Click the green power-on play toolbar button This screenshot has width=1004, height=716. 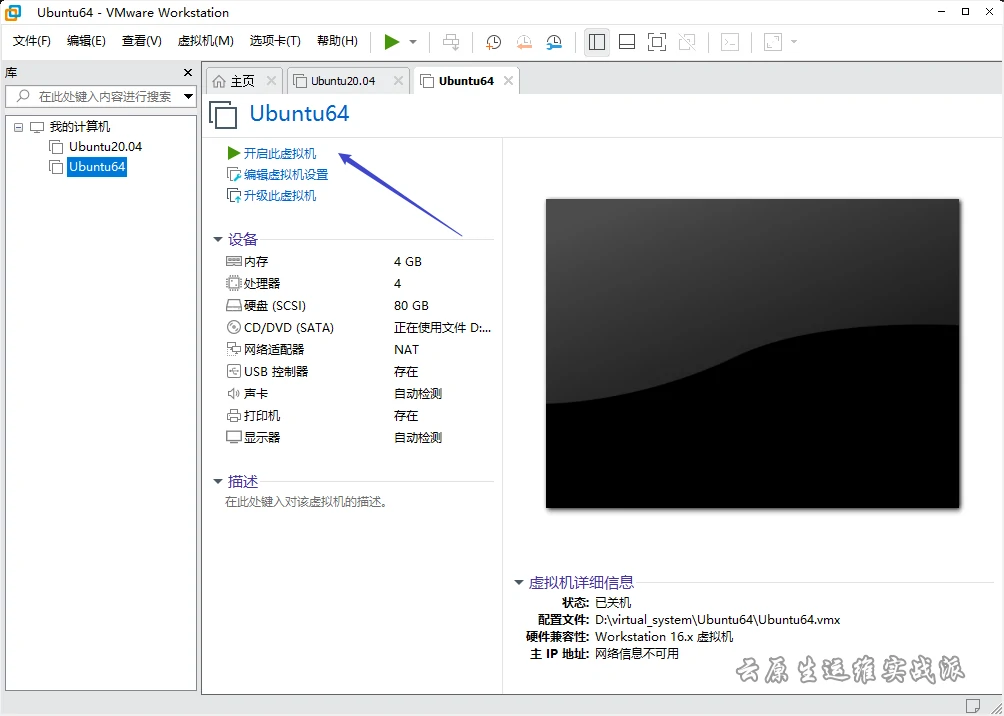pyautogui.click(x=391, y=42)
